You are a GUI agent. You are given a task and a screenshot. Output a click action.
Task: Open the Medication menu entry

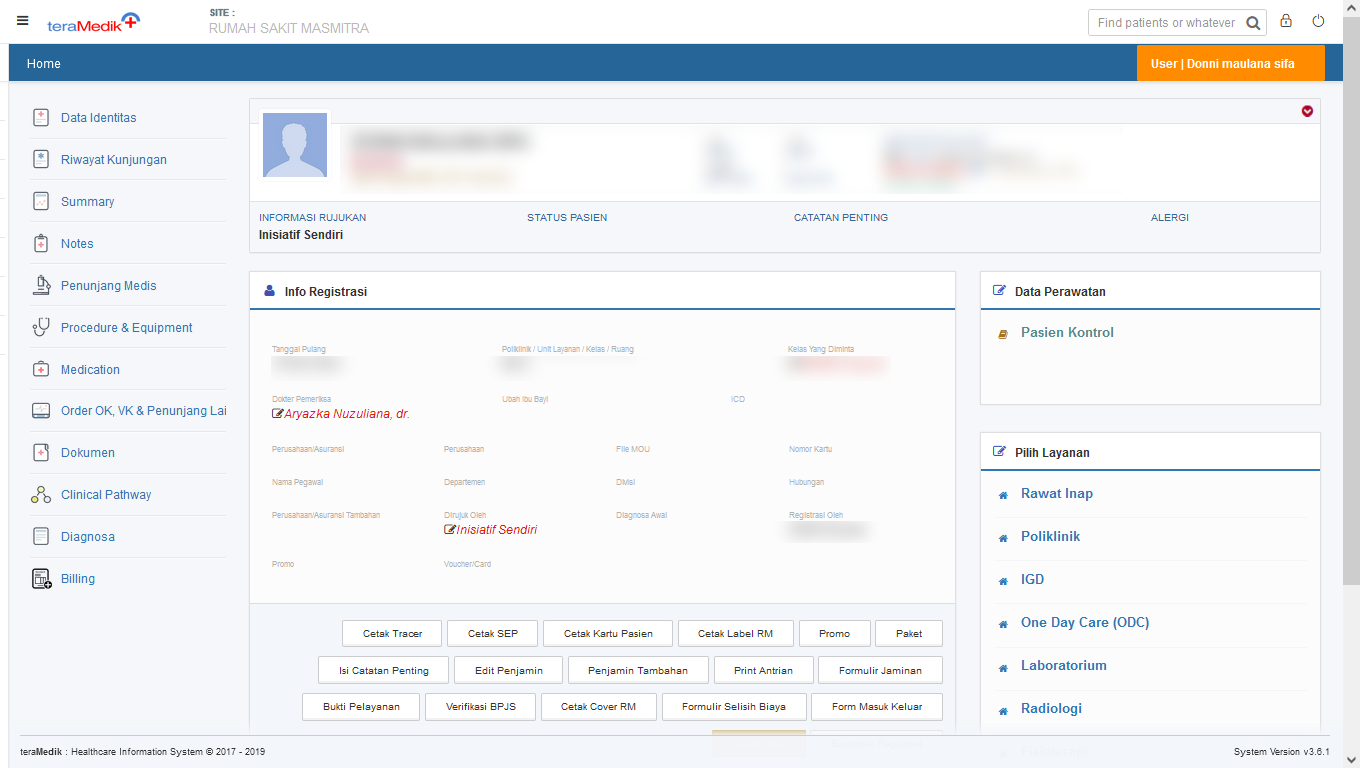coord(90,370)
